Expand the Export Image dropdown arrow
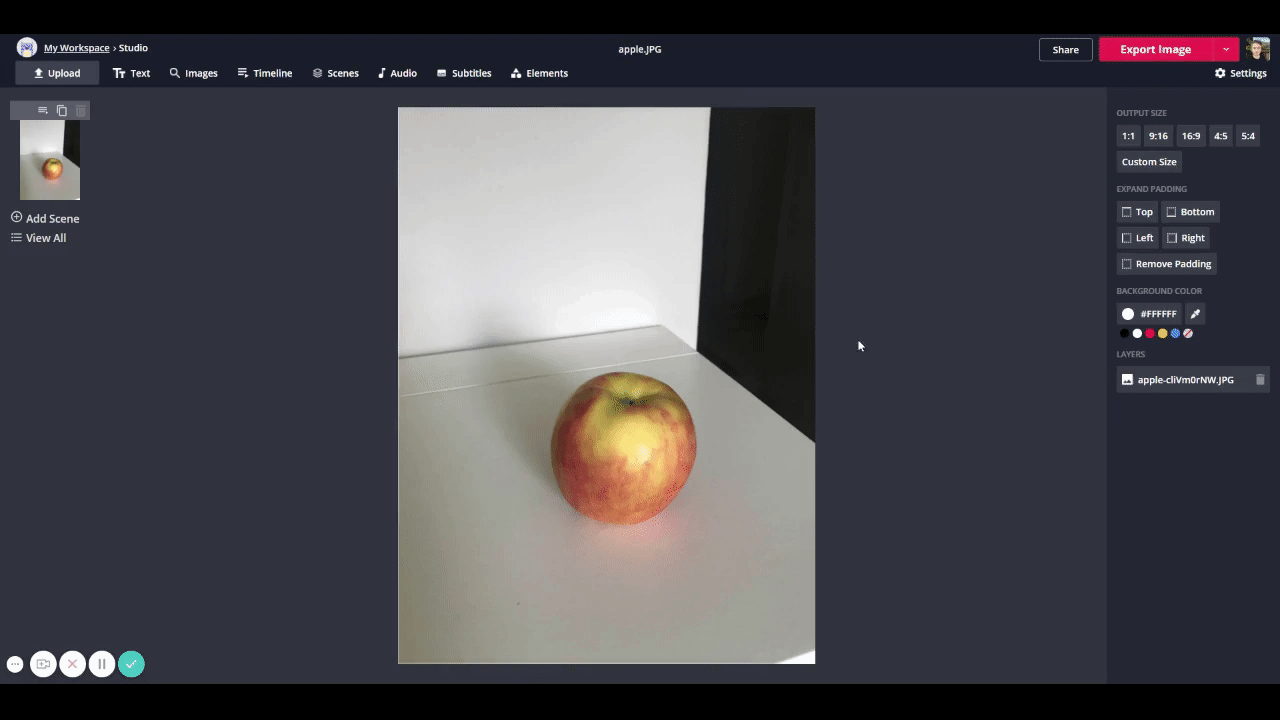The height and width of the screenshot is (720, 1280). click(x=1226, y=49)
